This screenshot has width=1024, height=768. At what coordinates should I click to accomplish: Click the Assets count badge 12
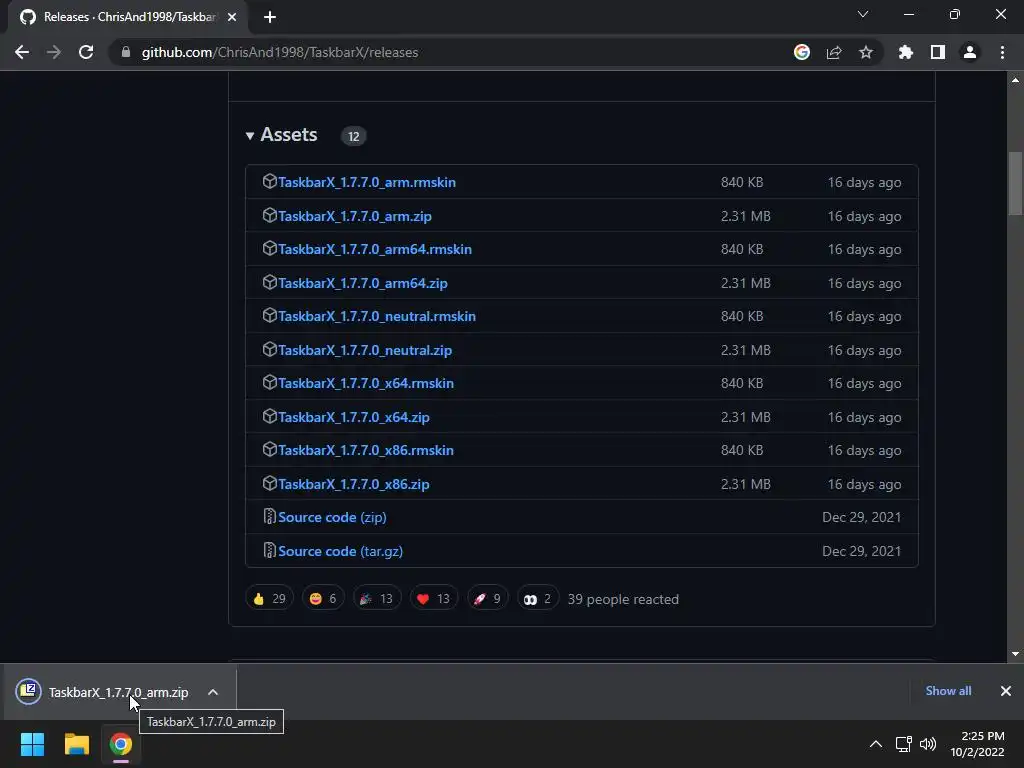tap(353, 136)
